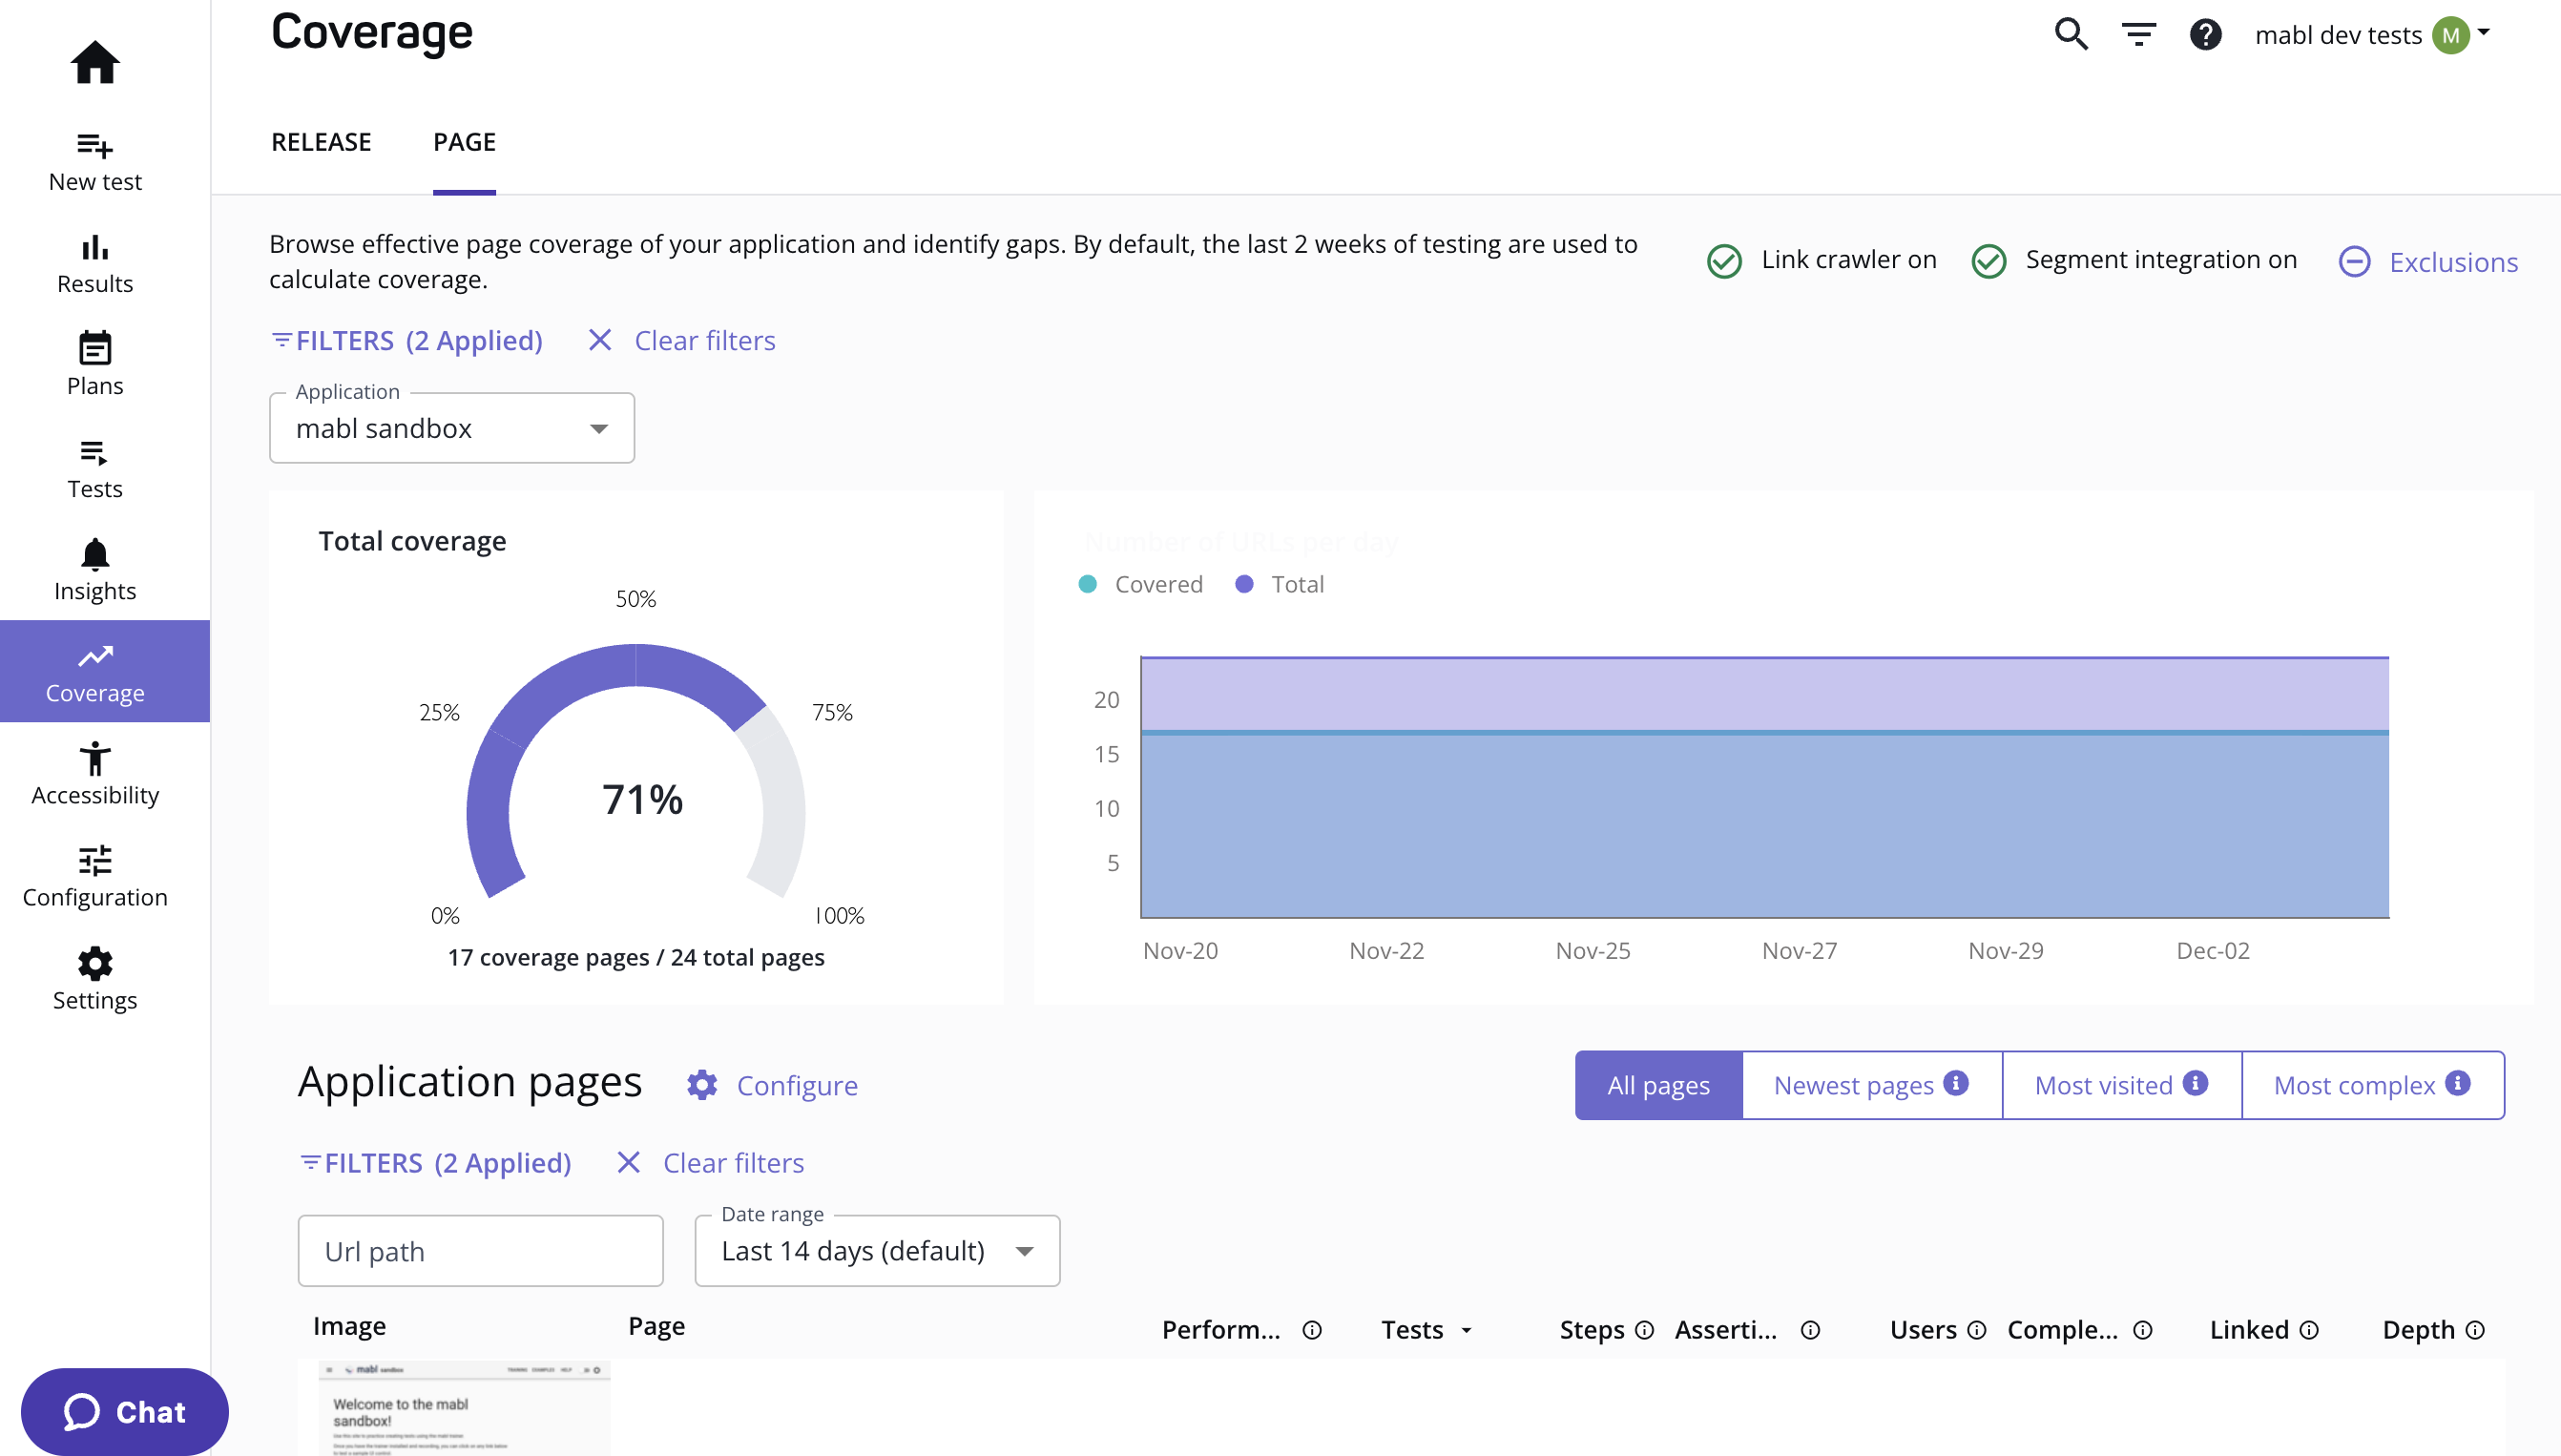Viewport: 2561px width, 1456px height.
Task: Click the Url path input field
Action: tap(480, 1251)
